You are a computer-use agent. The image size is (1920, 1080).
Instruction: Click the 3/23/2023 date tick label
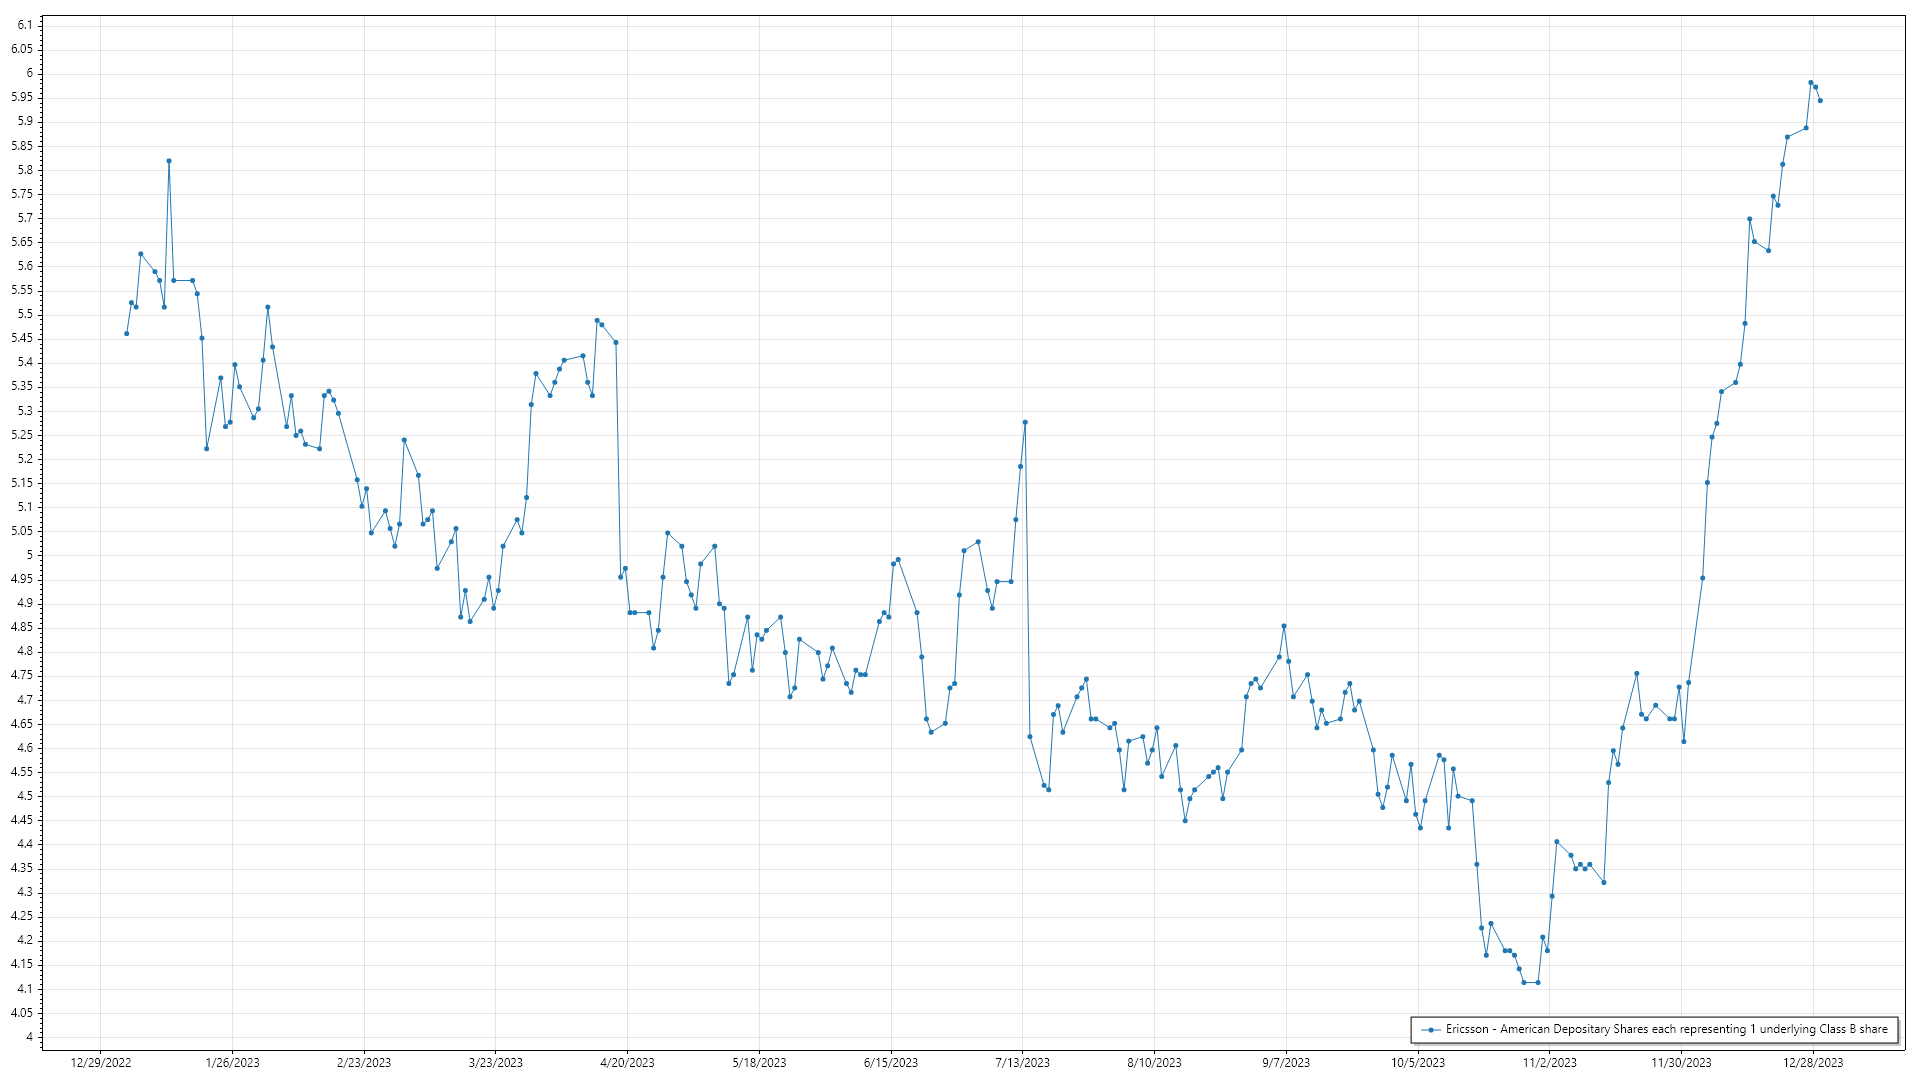(x=496, y=1063)
